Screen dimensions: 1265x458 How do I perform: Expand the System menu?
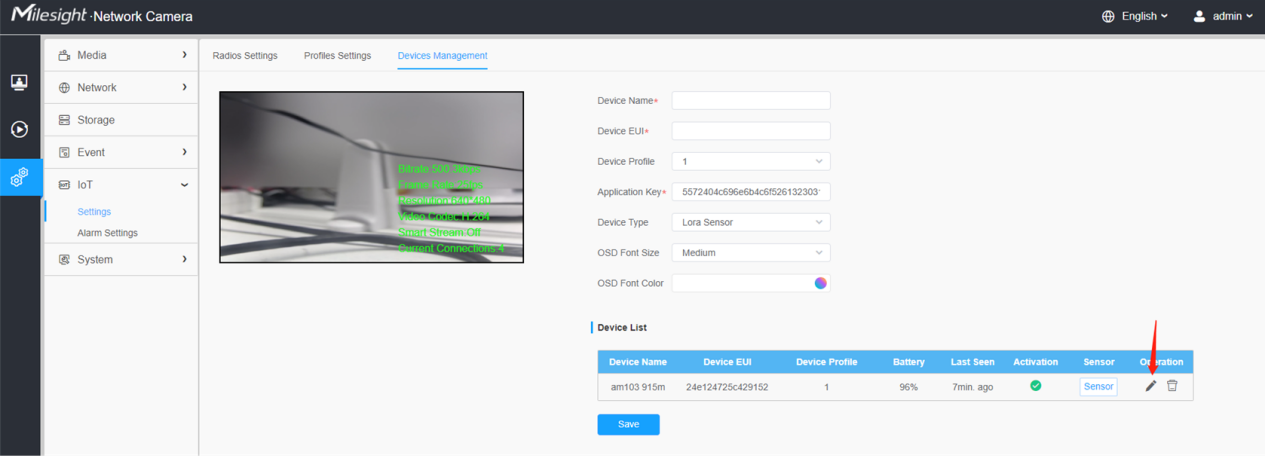pos(121,259)
